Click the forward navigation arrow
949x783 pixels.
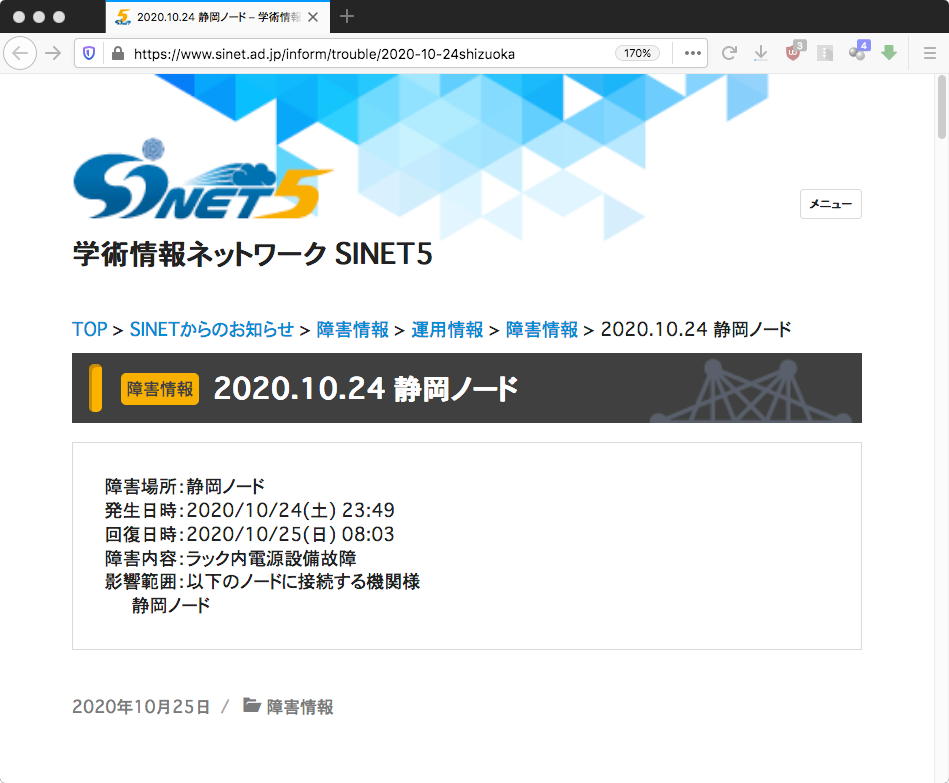[53, 53]
